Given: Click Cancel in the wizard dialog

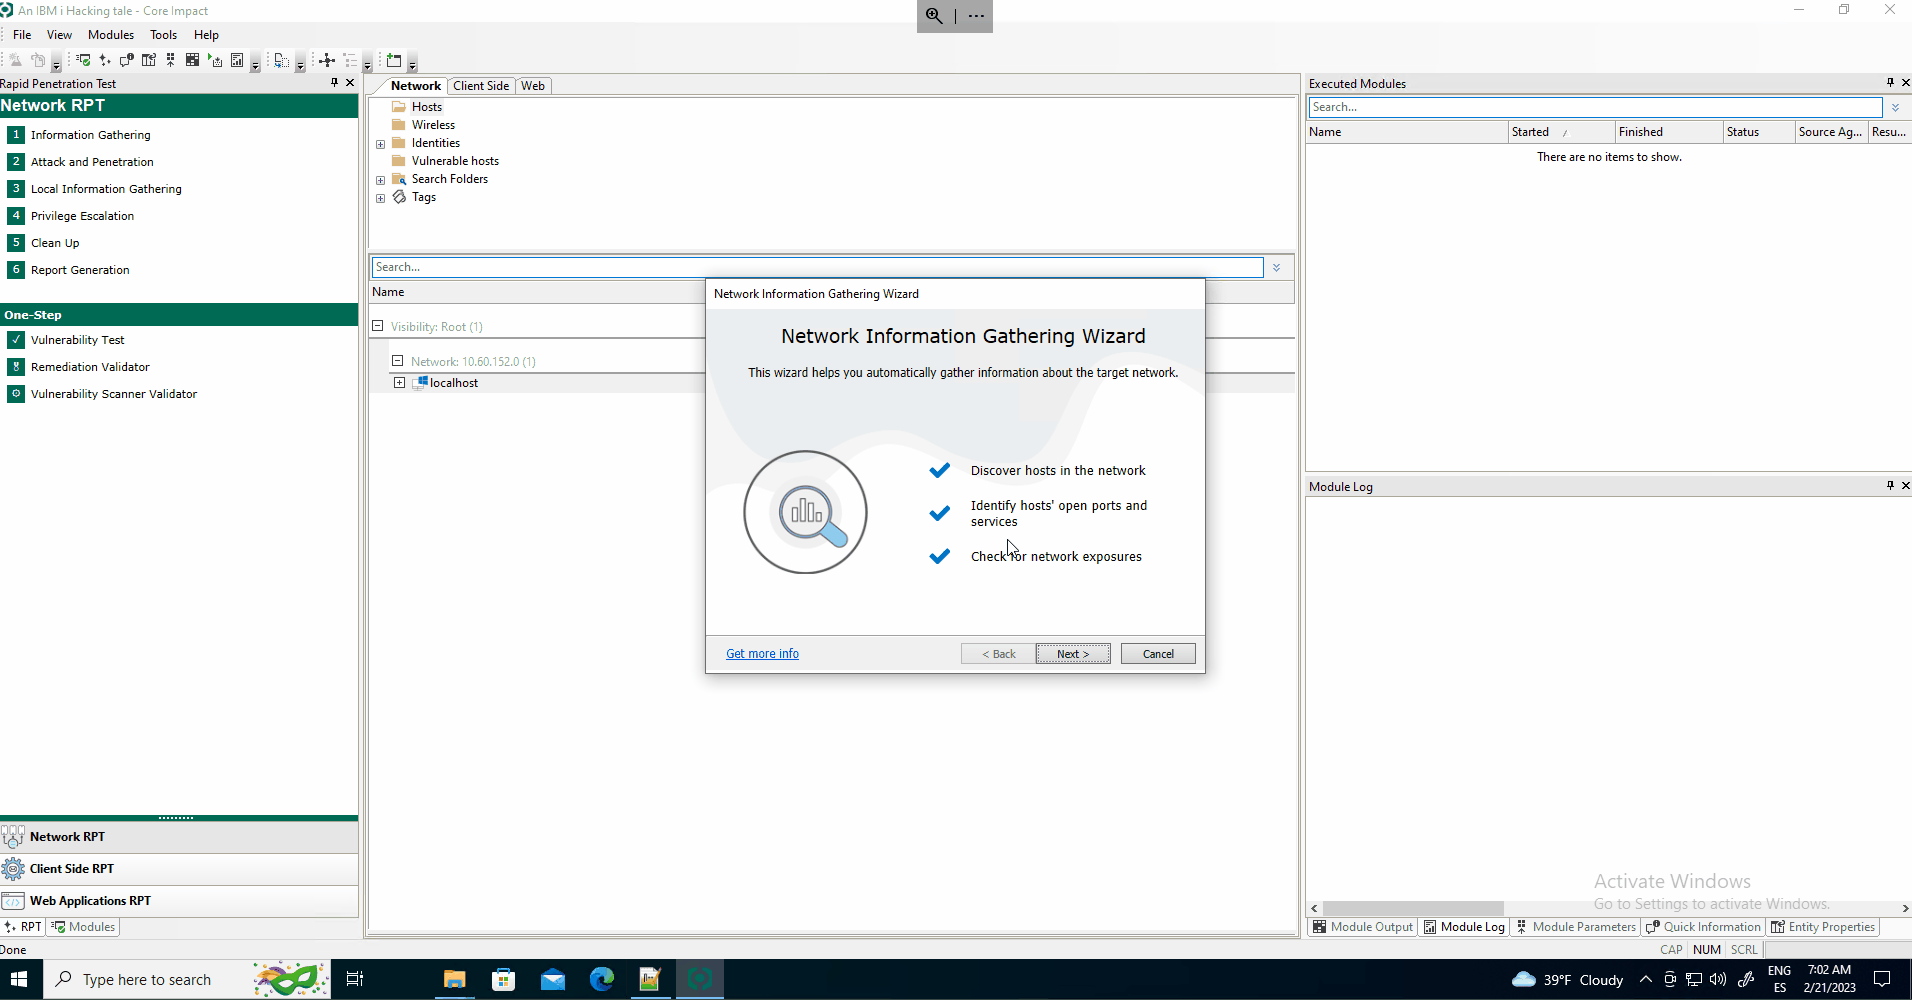Looking at the screenshot, I should 1158,654.
